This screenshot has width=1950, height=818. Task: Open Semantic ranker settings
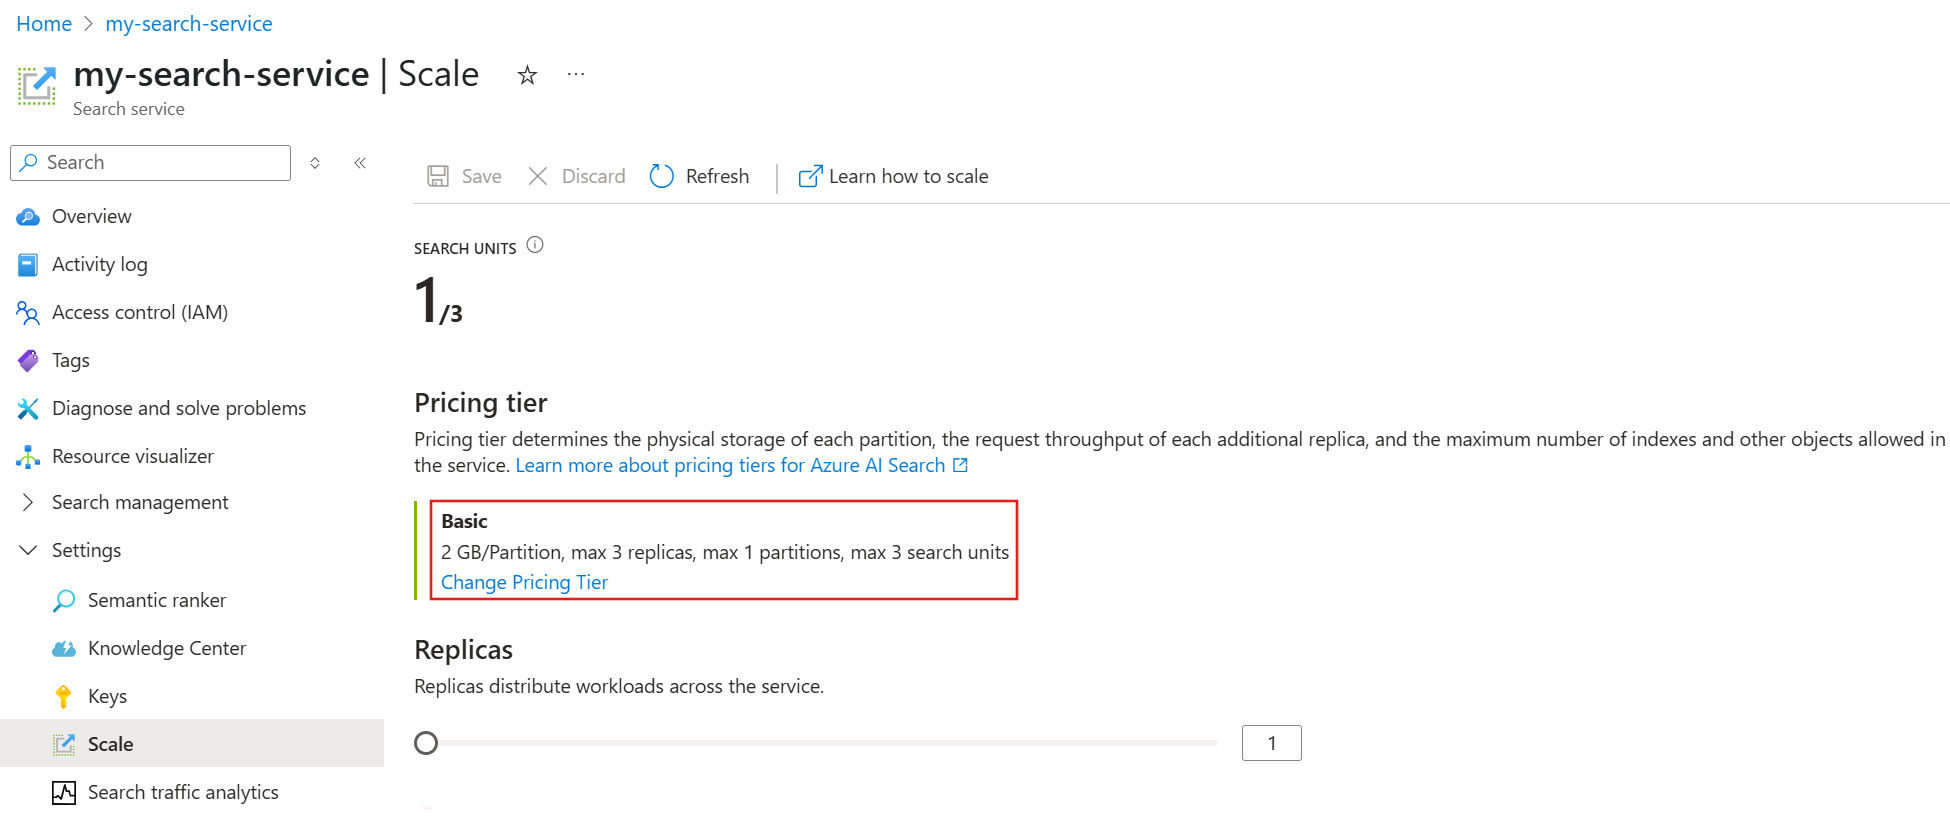pos(156,600)
